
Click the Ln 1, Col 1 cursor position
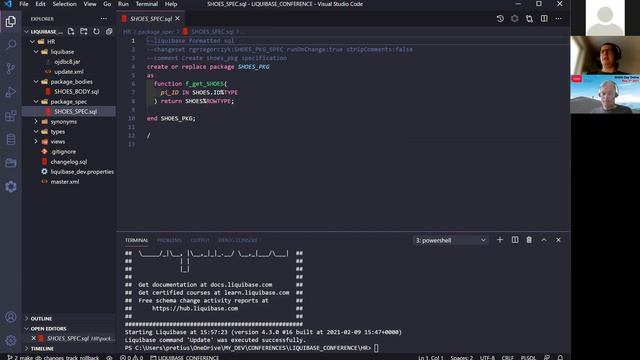pyautogui.click(x=430, y=358)
